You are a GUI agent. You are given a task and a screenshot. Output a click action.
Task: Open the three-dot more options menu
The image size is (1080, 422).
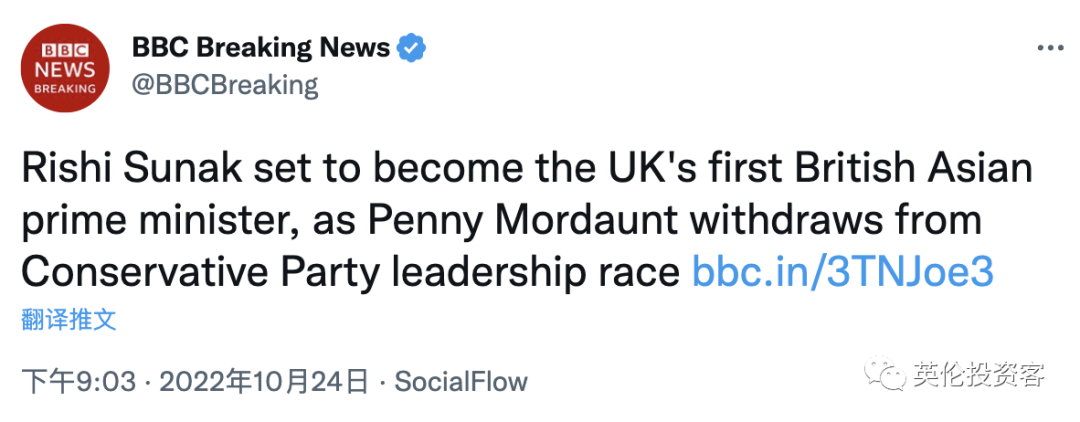(1050, 48)
